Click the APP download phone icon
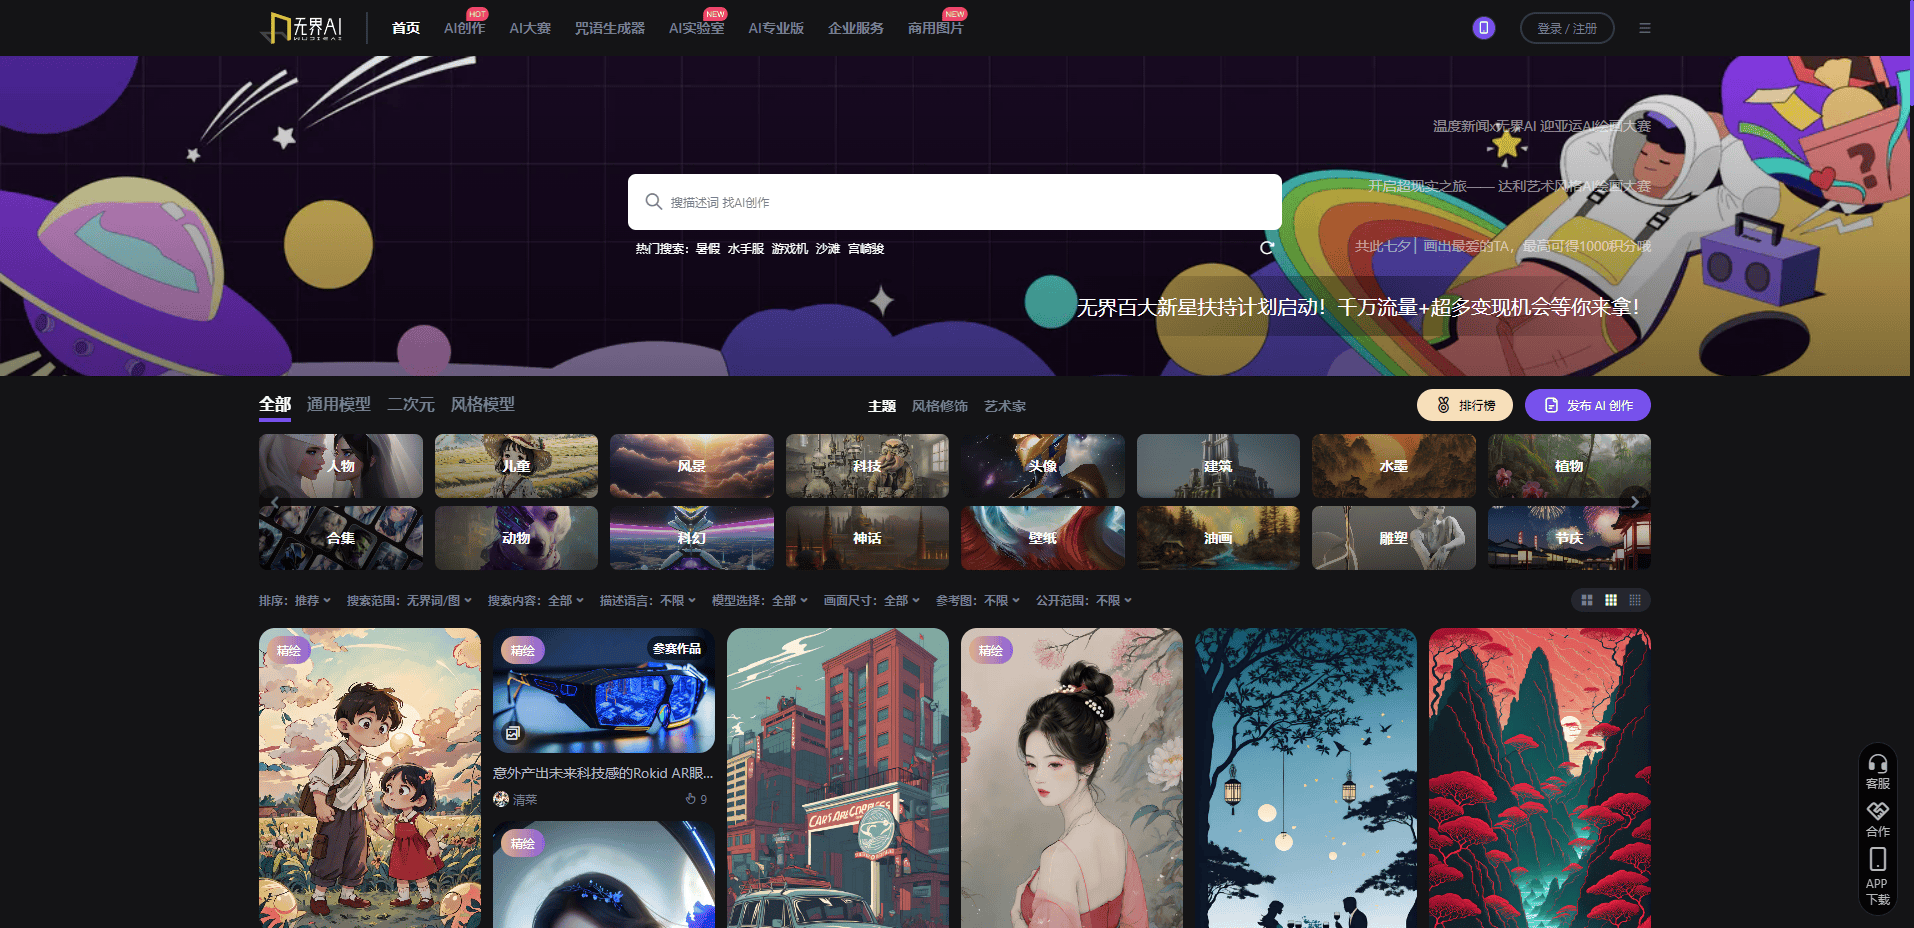 pyautogui.click(x=1877, y=859)
